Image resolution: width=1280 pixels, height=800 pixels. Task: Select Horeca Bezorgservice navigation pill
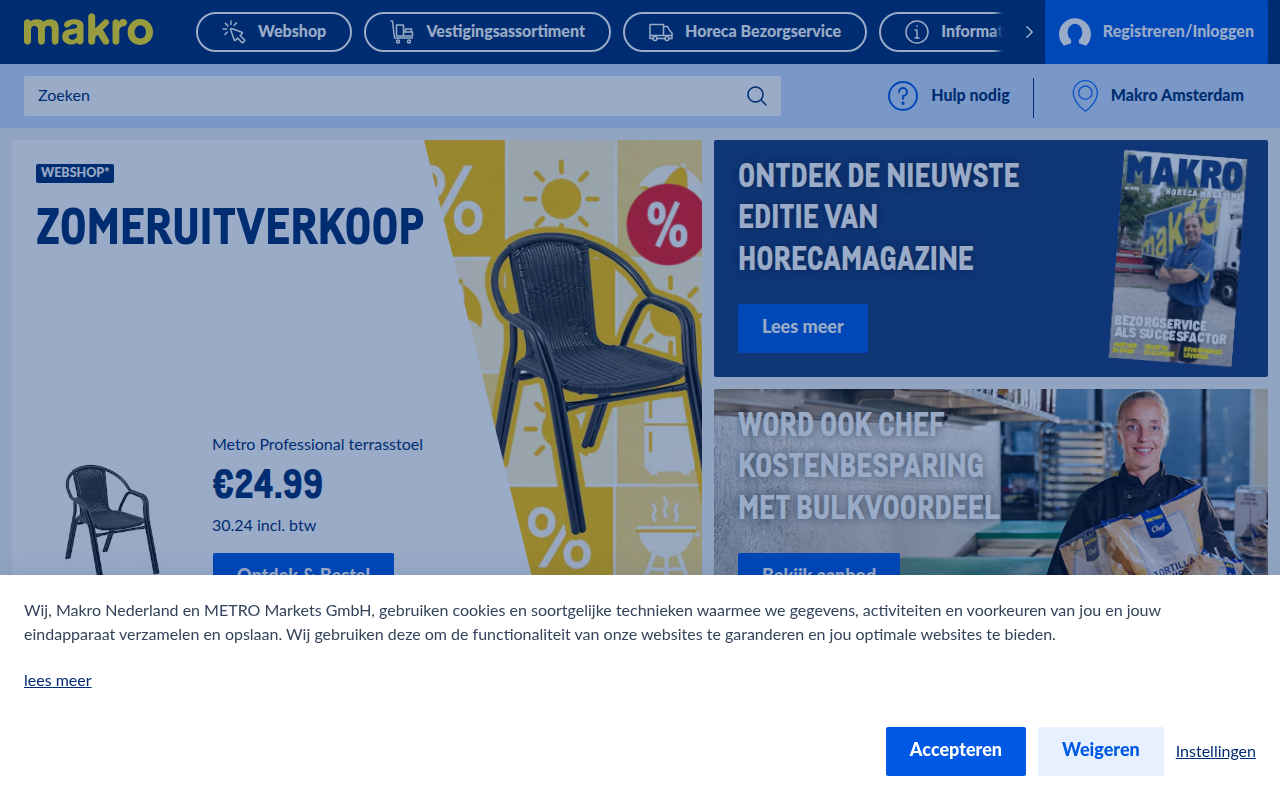pos(745,32)
